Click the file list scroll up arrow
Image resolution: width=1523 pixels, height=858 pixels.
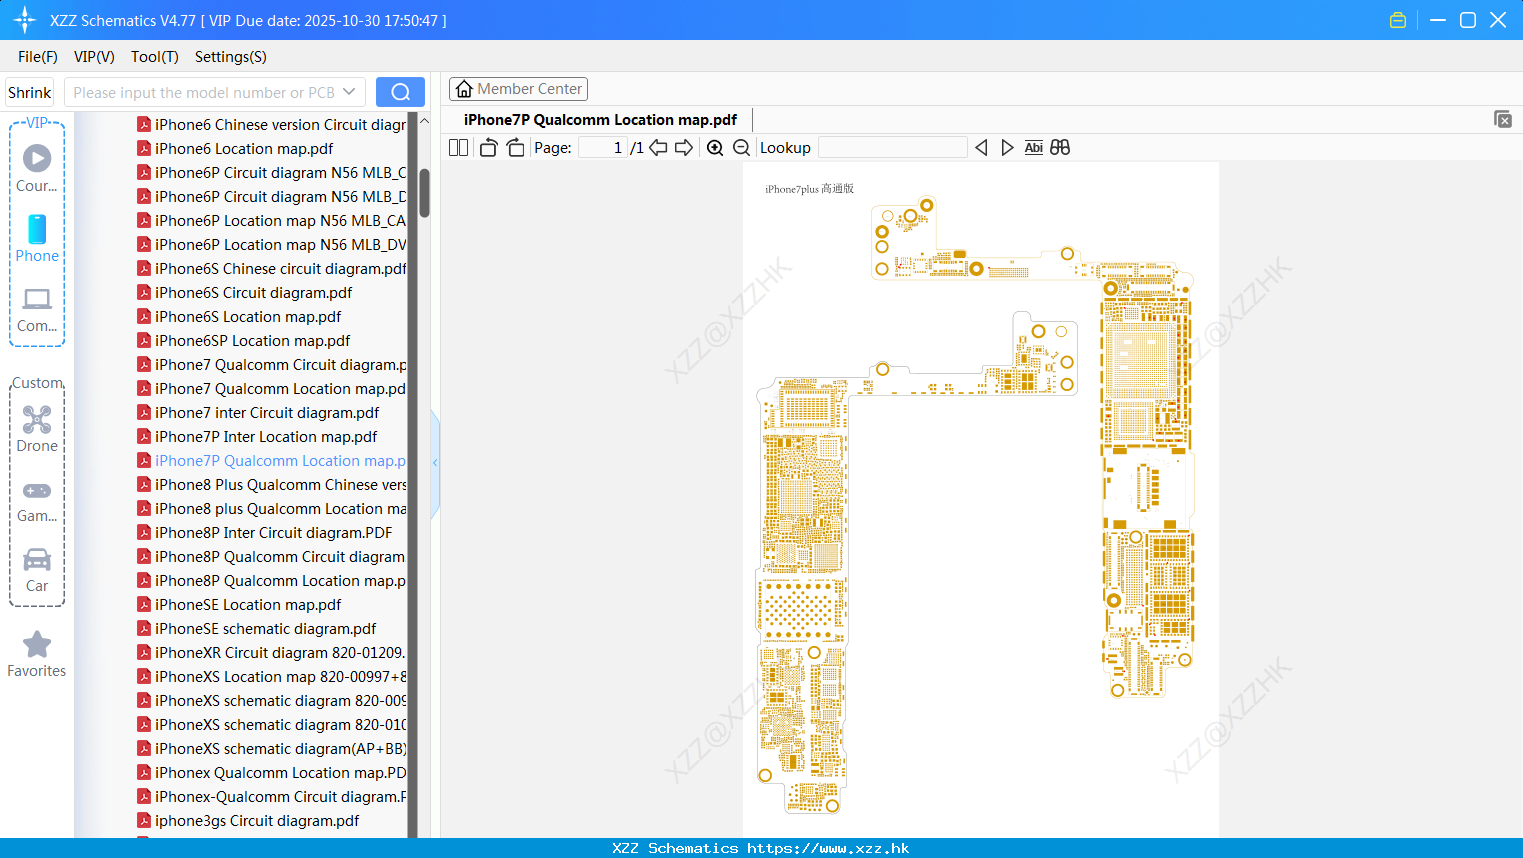click(424, 121)
